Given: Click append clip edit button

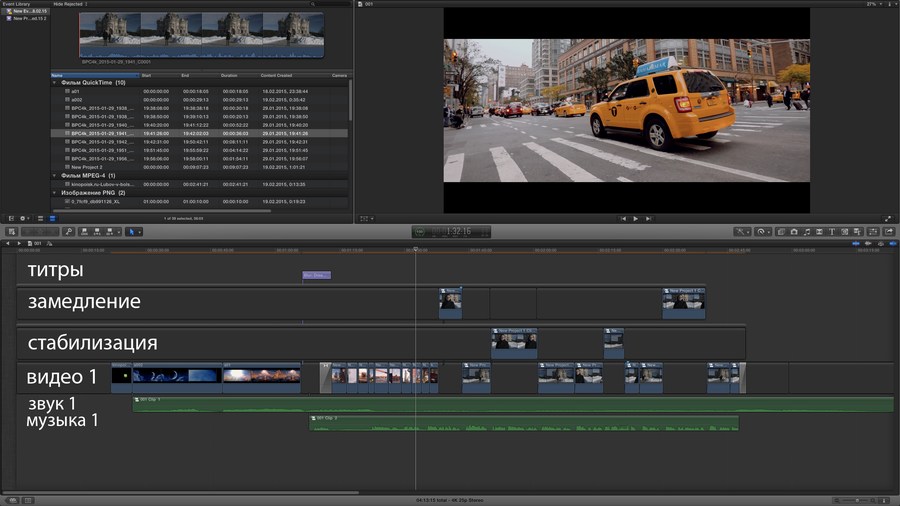Looking at the screenshot, I should 109,232.
